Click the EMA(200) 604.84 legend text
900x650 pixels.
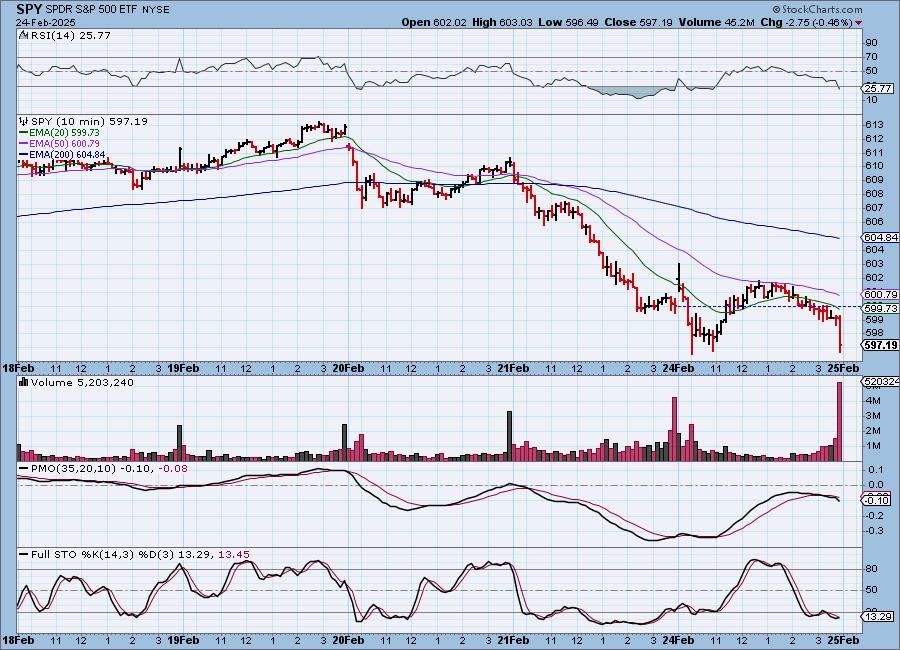pyautogui.click(x=67, y=154)
